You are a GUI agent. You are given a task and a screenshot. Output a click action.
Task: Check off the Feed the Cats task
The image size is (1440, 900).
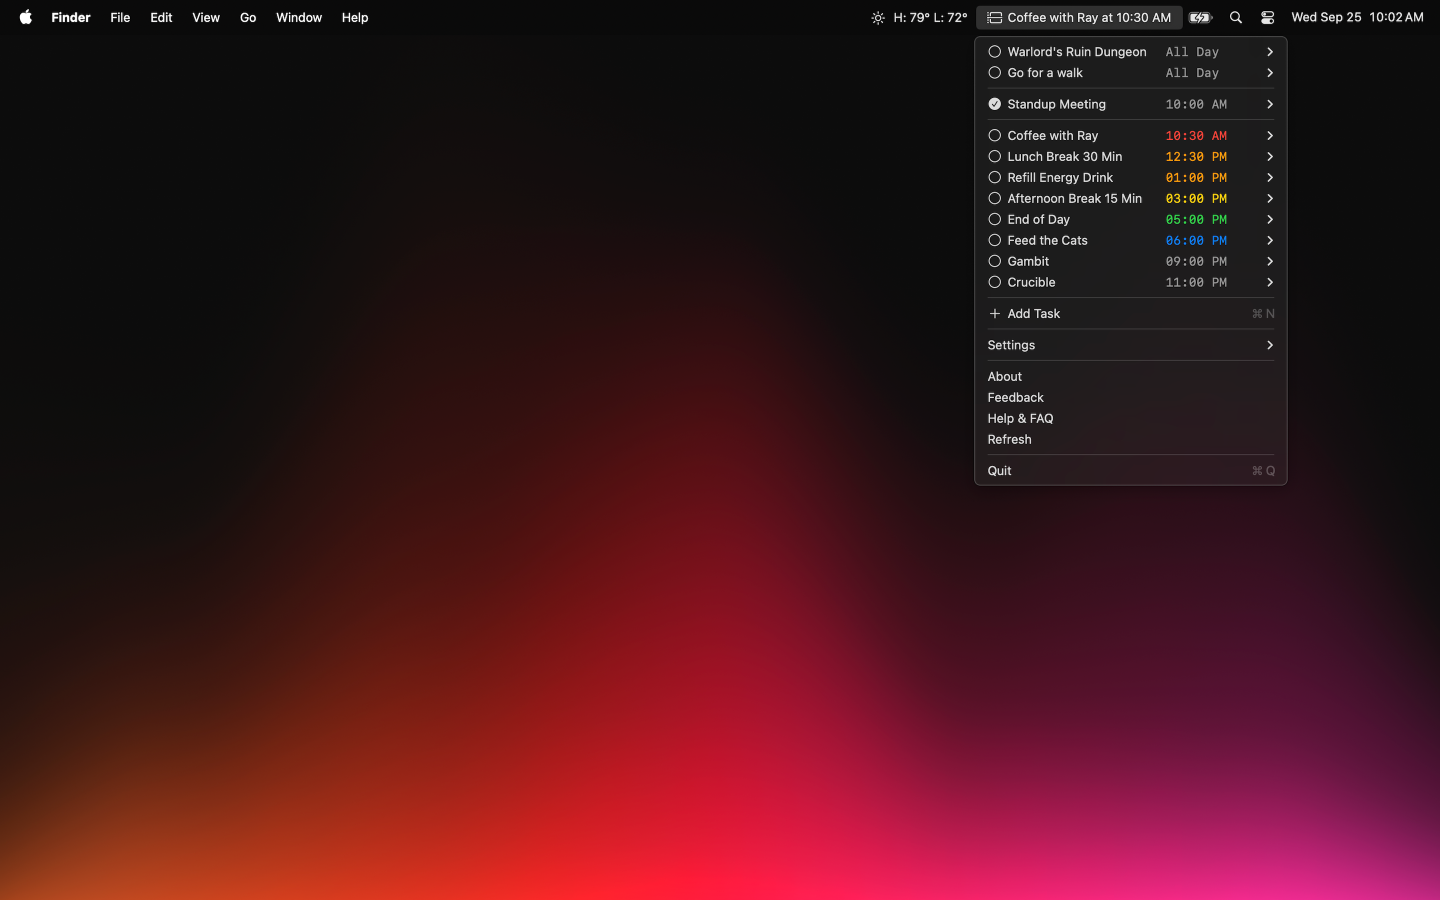click(x=994, y=241)
